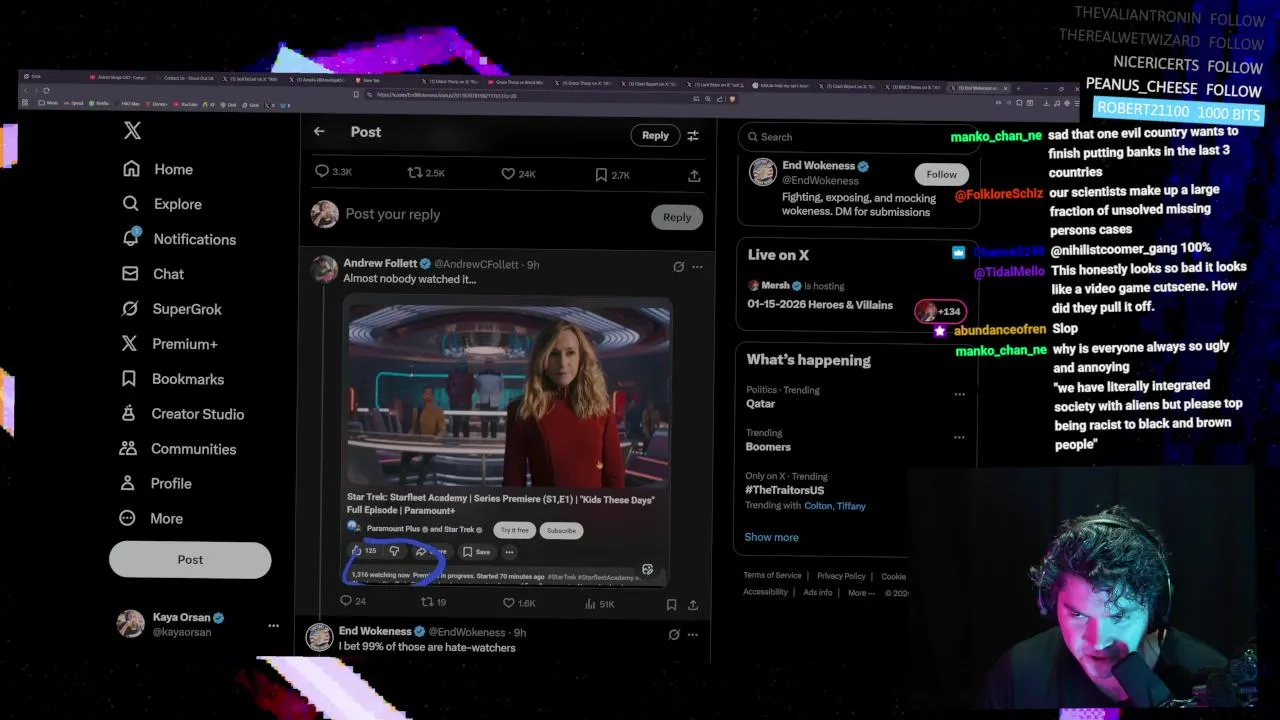Open Notifications in the sidebar

pos(179,239)
